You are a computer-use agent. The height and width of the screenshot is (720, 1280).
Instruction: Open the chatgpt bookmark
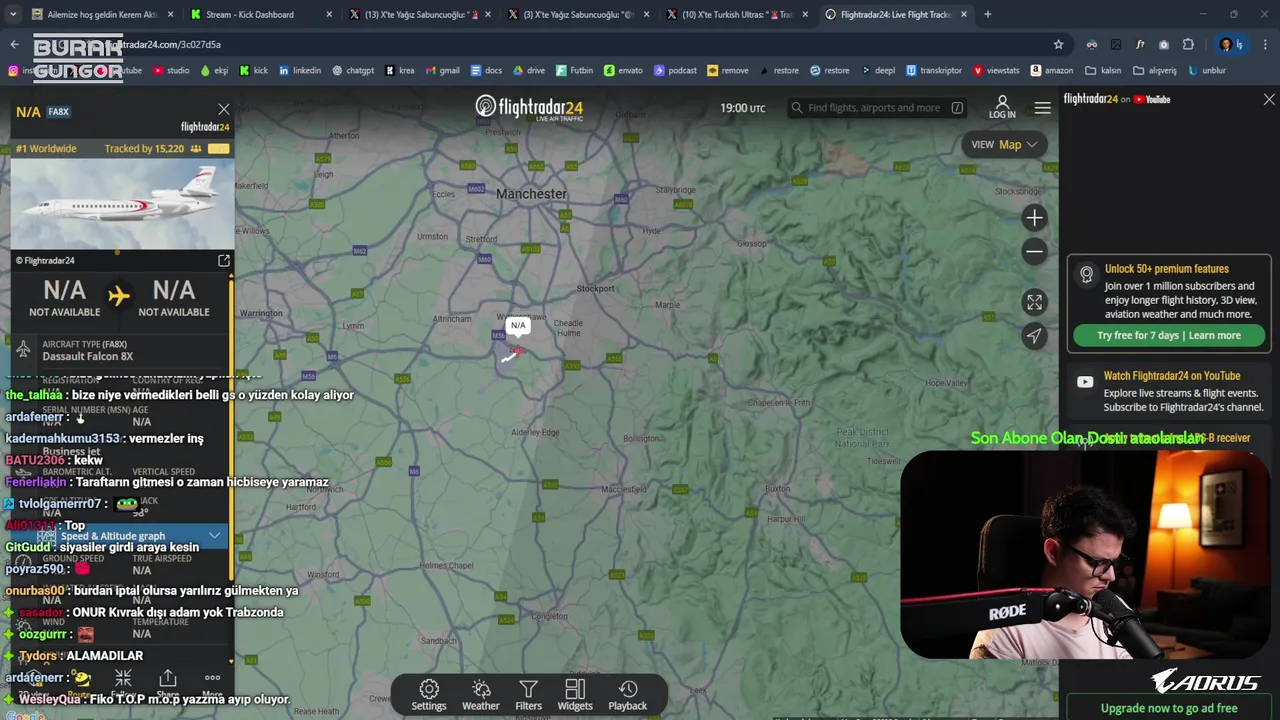pyautogui.click(x=353, y=70)
